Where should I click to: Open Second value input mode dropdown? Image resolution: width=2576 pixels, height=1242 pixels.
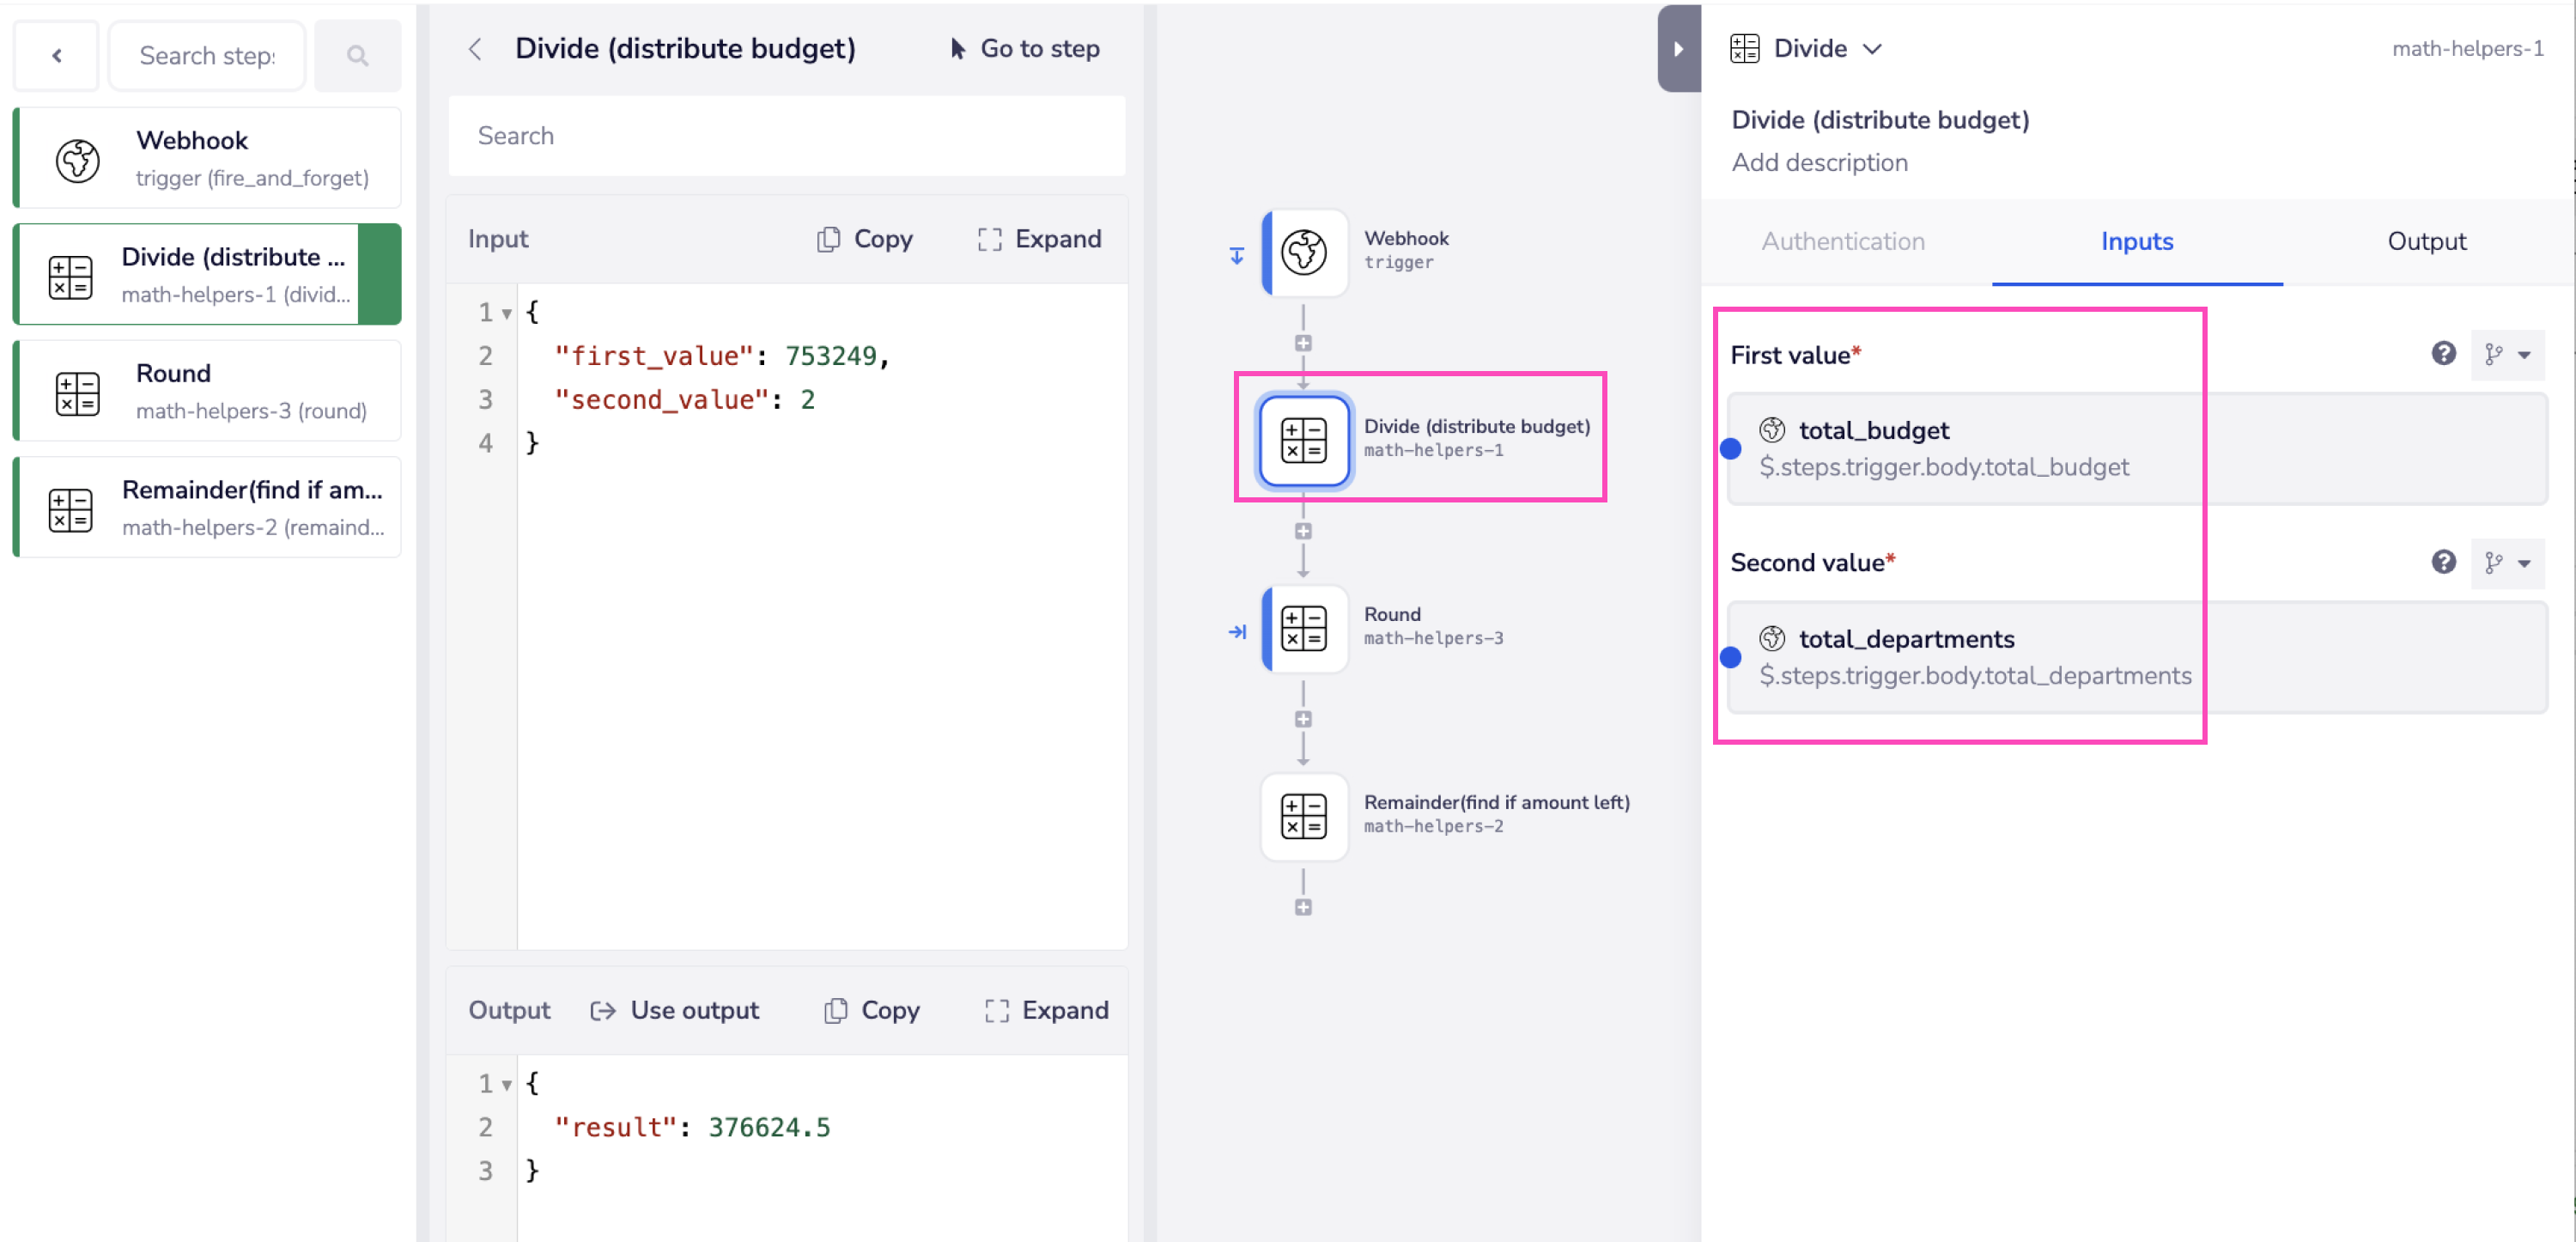[2507, 563]
